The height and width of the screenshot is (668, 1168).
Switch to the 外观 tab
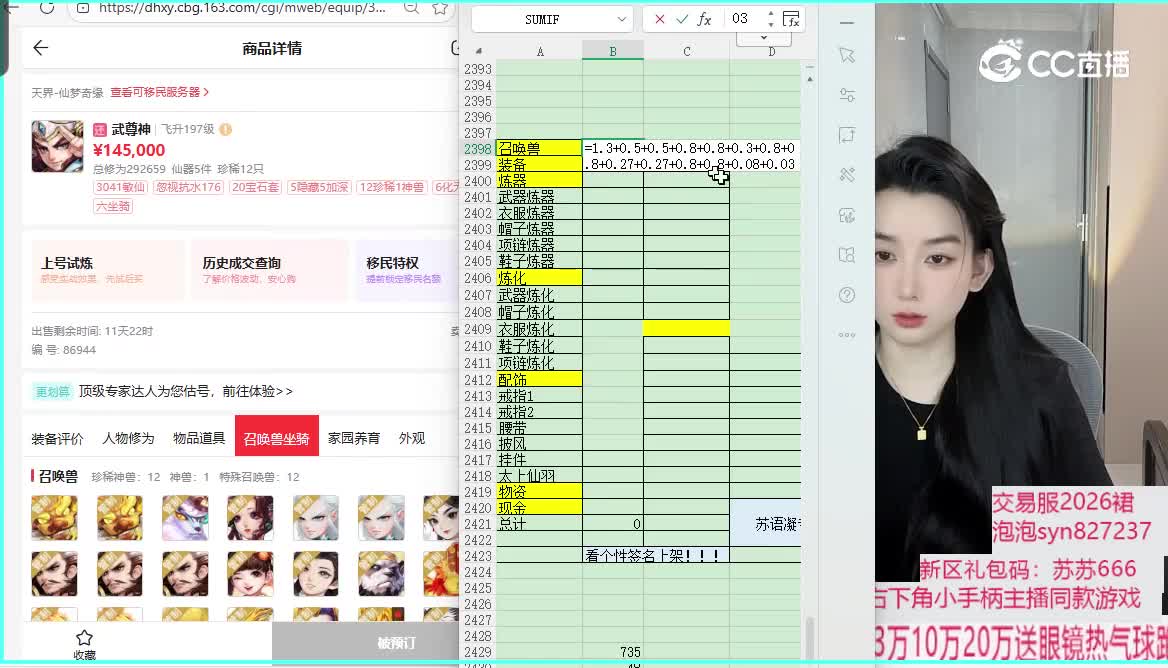tap(412, 438)
